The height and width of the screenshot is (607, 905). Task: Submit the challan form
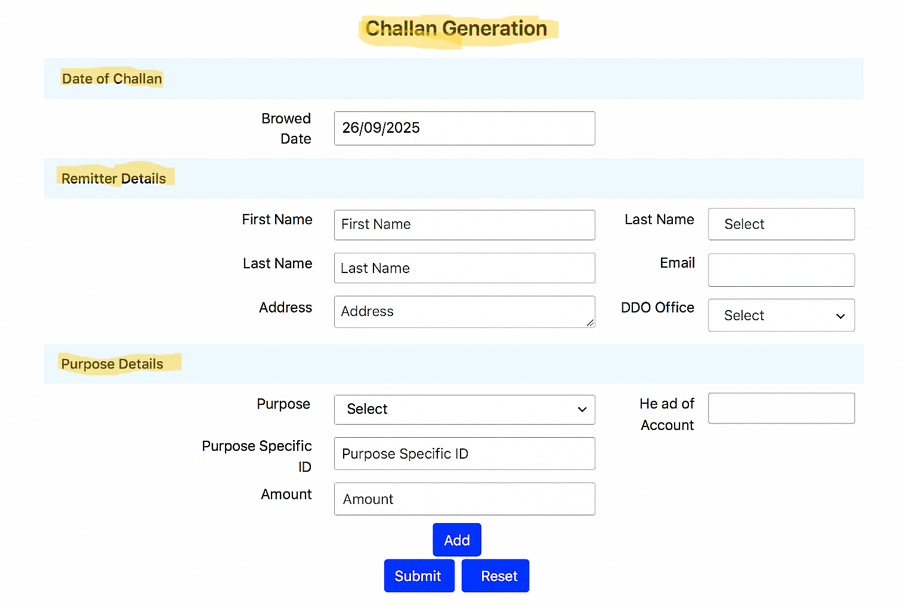[418, 576]
